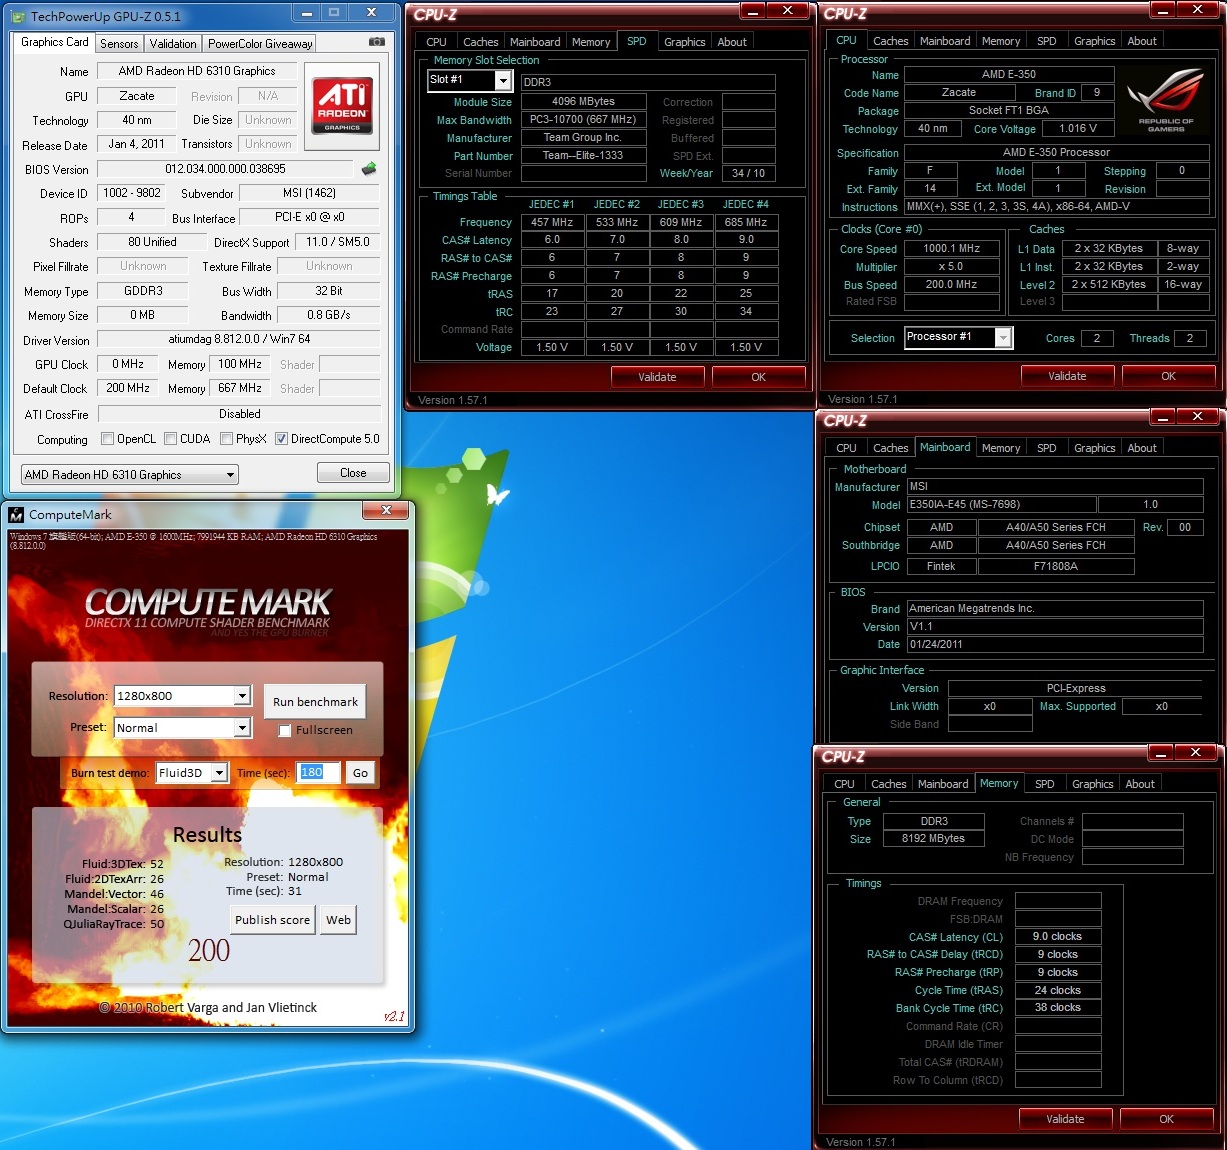Close the CPU-Z Memory window
Screen dimensions: 1227x1150
[1195, 752]
